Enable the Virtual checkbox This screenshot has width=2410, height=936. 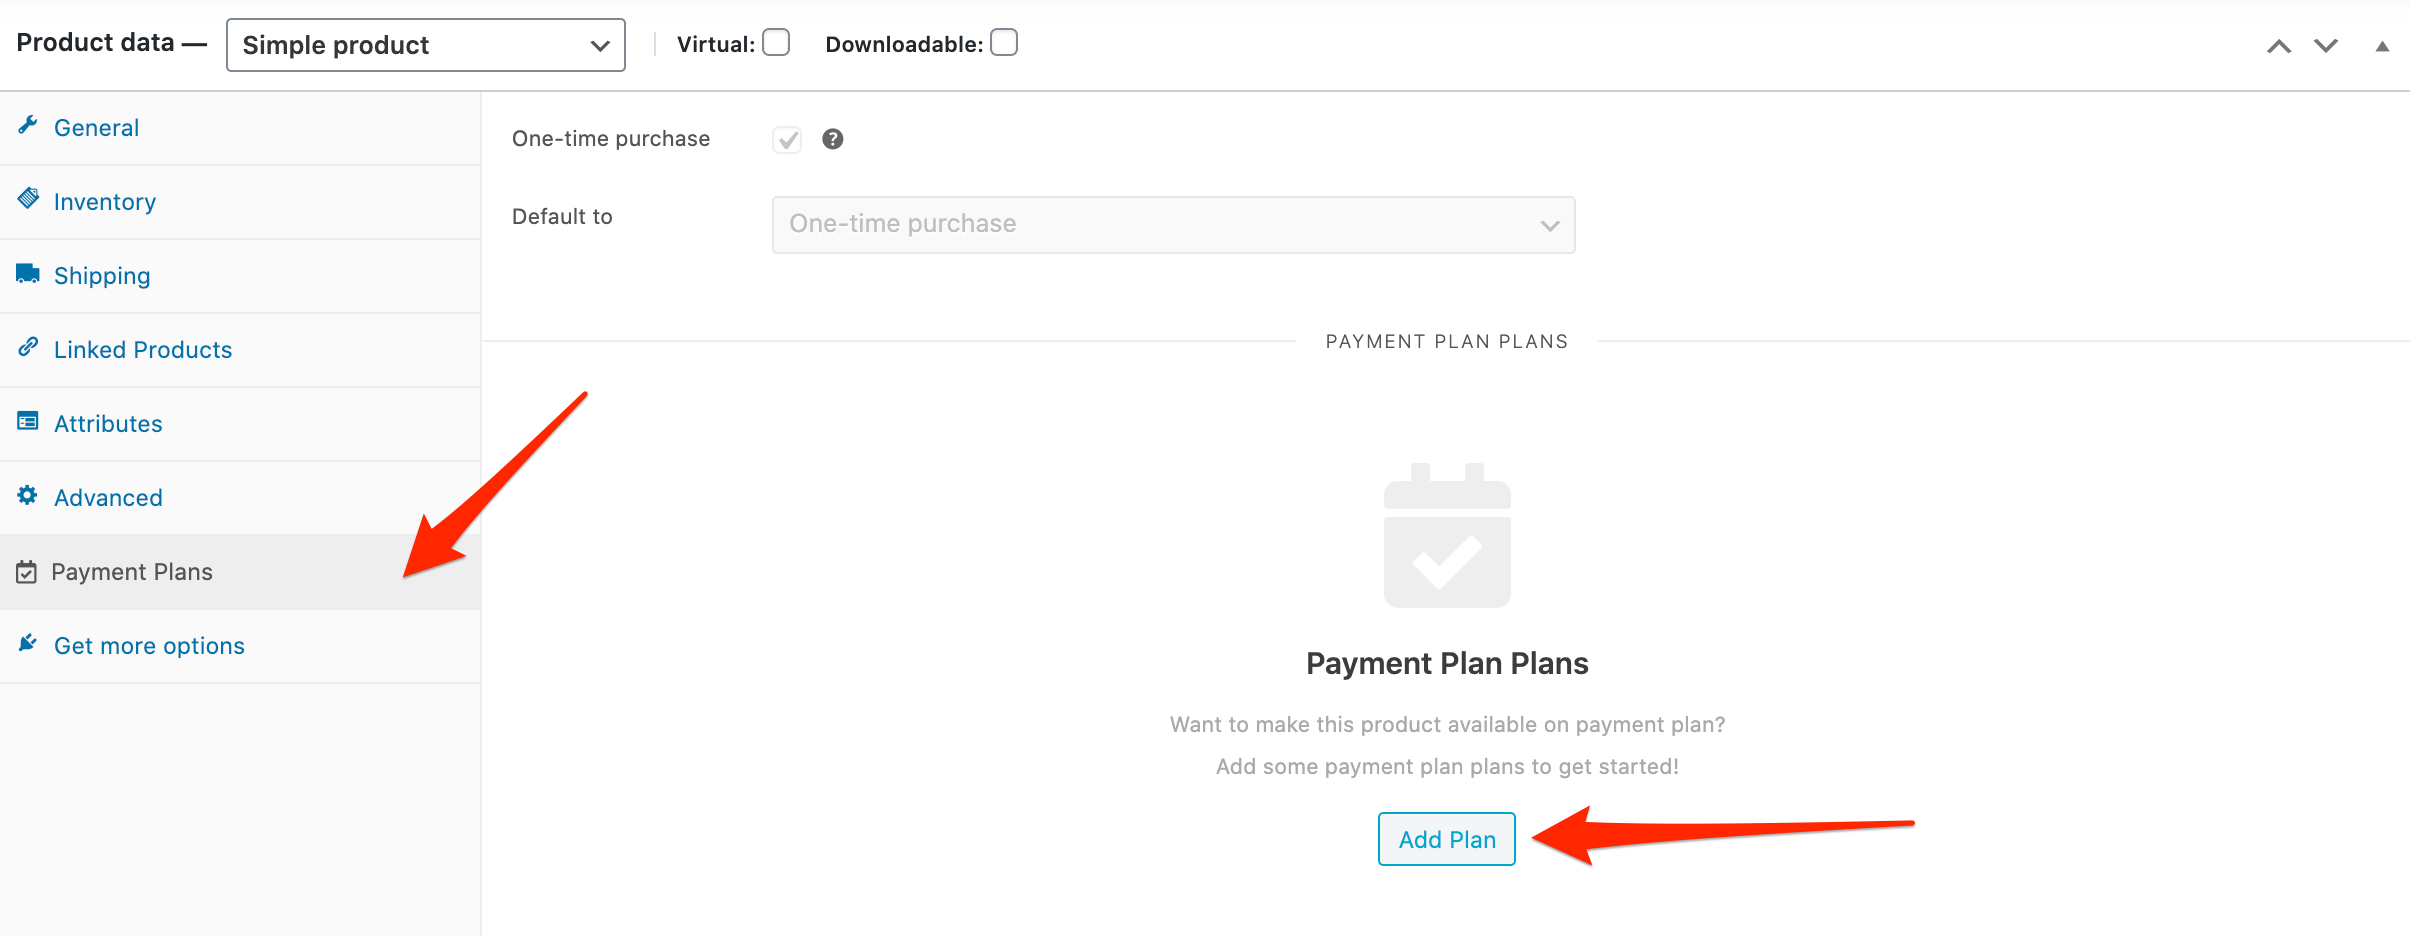776,43
